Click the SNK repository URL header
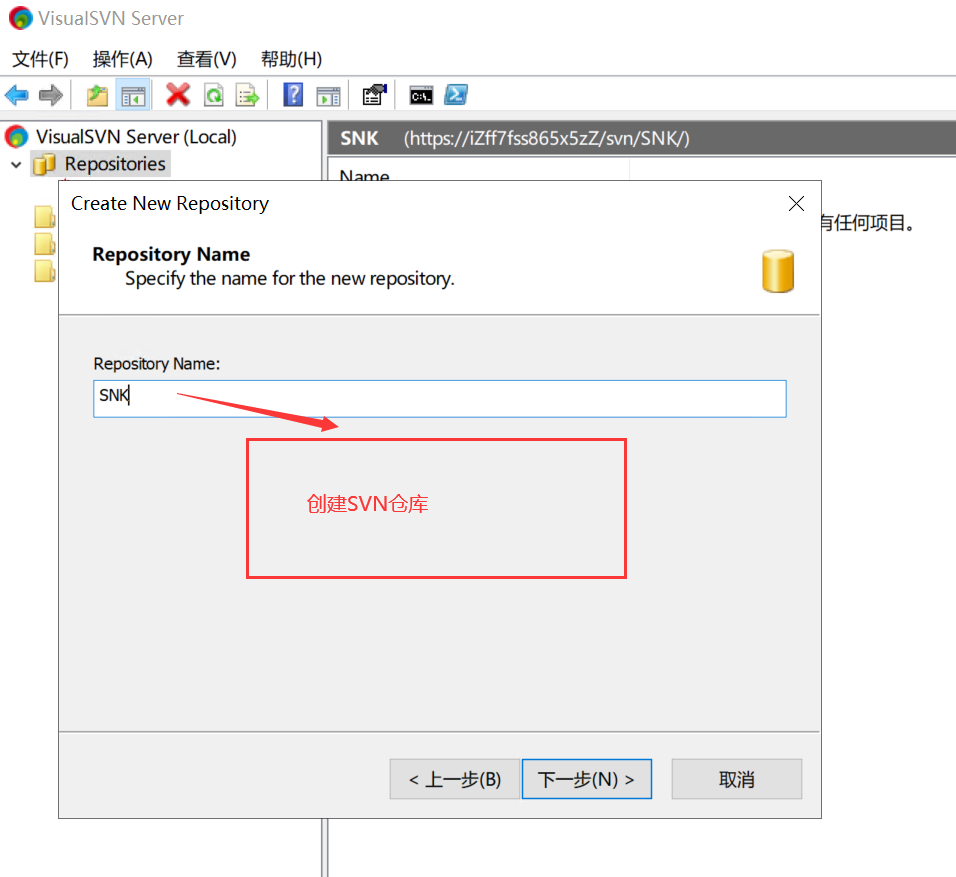The image size is (956, 877). [x=546, y=138]
